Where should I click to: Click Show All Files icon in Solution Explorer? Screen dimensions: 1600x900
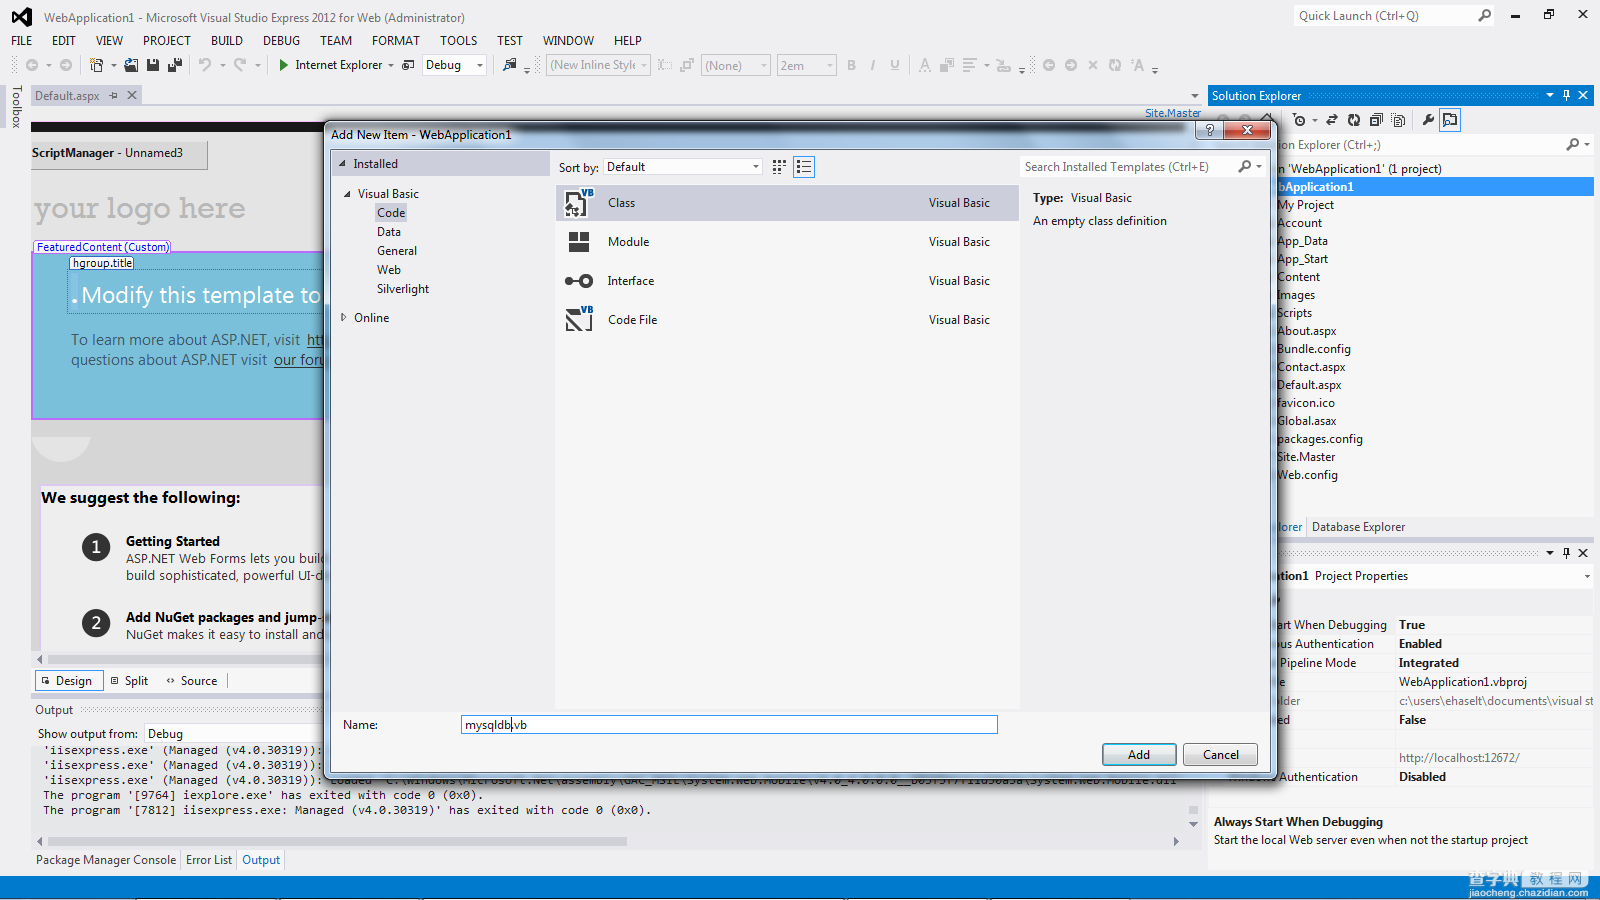(1398, 120)
